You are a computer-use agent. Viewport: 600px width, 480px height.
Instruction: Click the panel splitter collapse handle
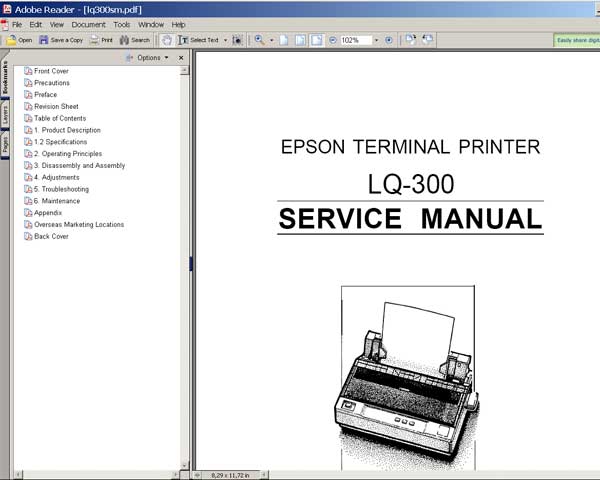coord(191,264)
